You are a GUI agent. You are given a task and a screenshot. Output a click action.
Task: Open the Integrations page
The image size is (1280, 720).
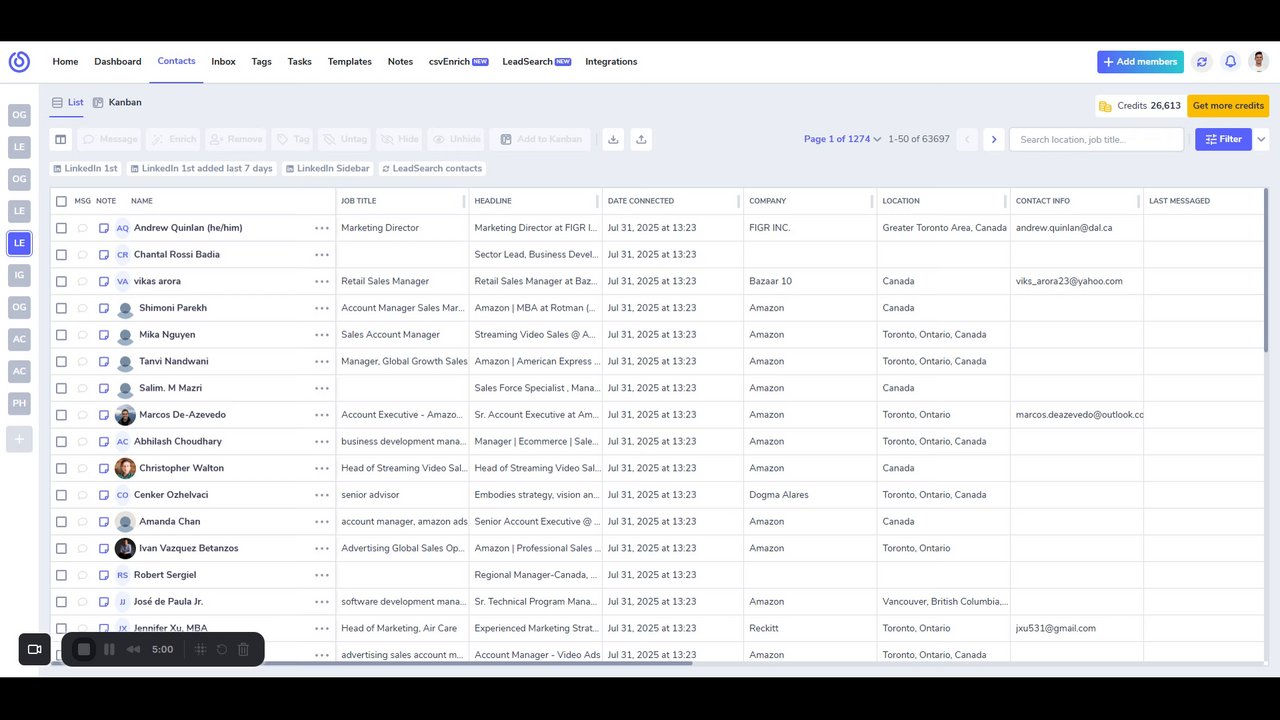(x=611, y=62)
